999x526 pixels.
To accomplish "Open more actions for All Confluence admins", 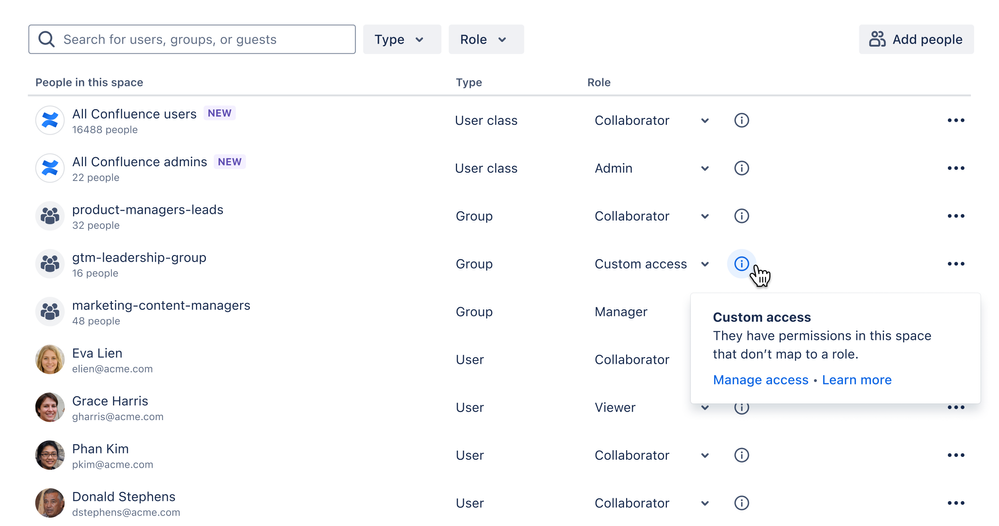I will [x=956, y=168].
